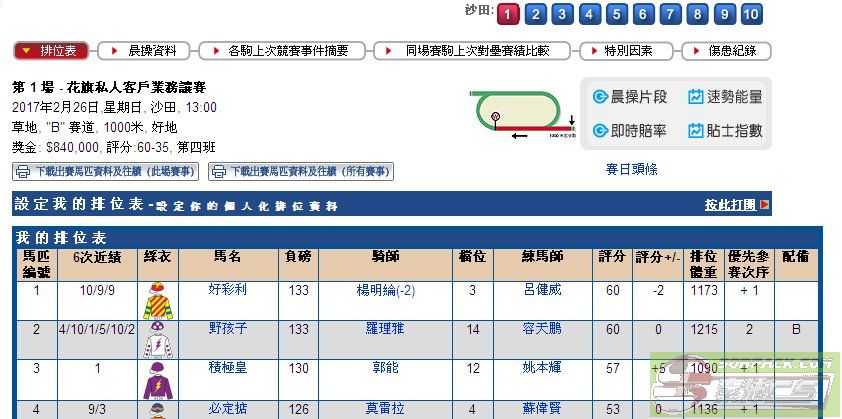Select race number 10

[x=751, y=14]
